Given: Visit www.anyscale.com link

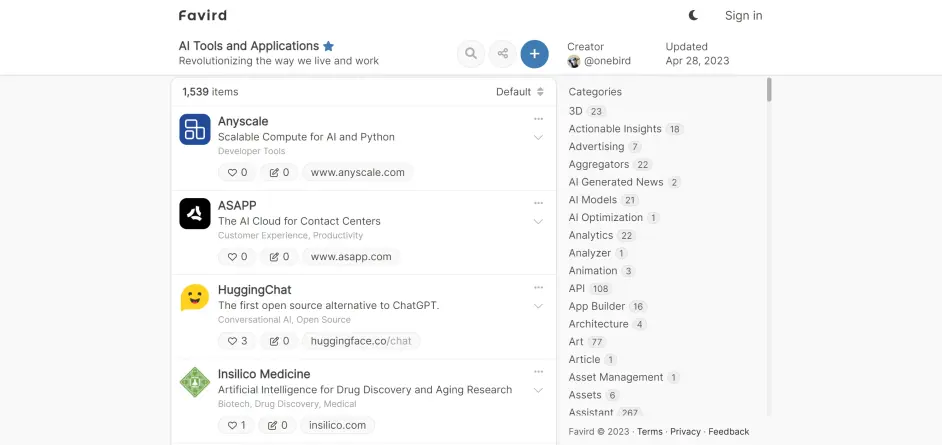Looking at the screenshot, I should pyautogui.click(x=357, y=172).
